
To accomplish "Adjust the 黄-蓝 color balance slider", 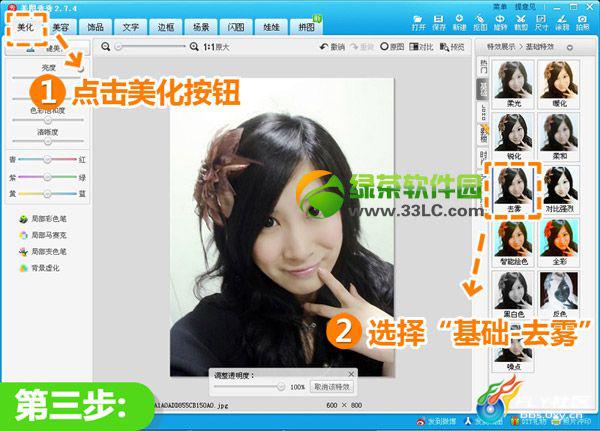I will coord(47,194).
